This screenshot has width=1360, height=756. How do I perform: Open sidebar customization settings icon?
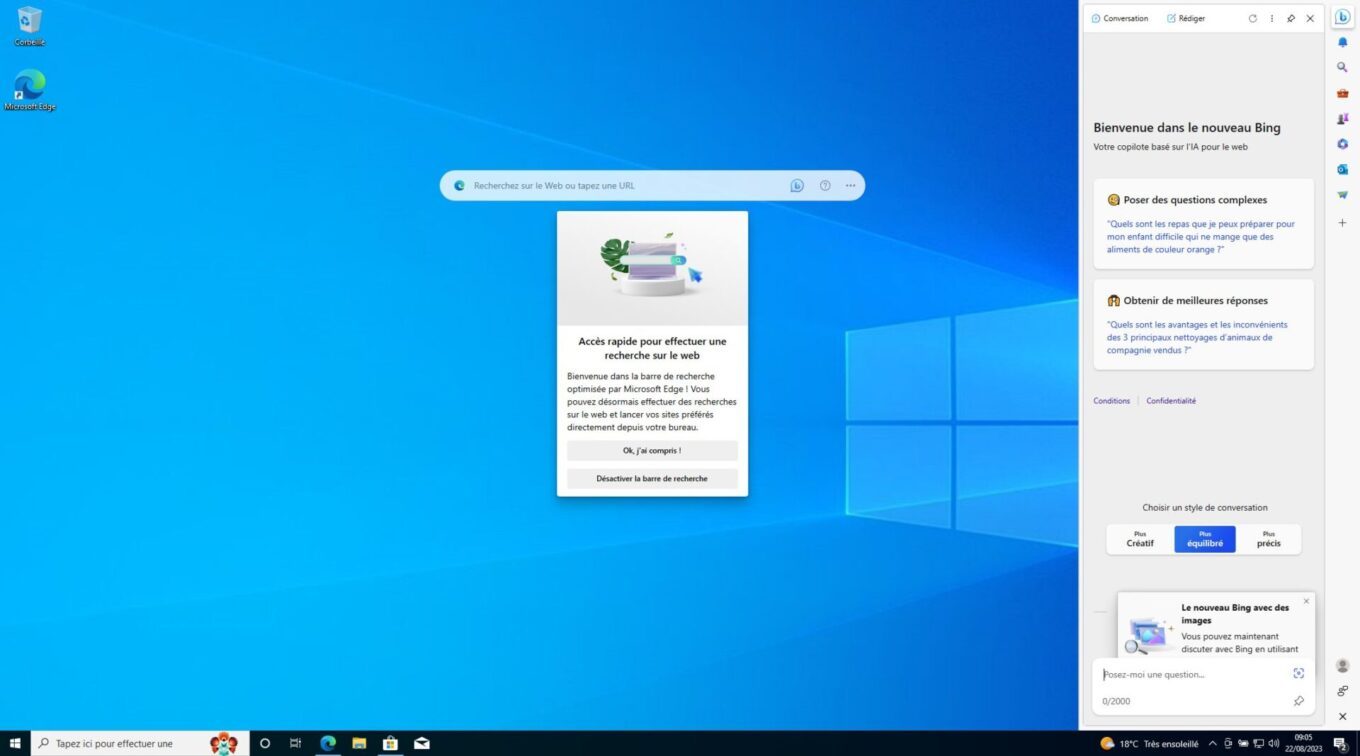pyautogui.click(x=1343, y=691)
